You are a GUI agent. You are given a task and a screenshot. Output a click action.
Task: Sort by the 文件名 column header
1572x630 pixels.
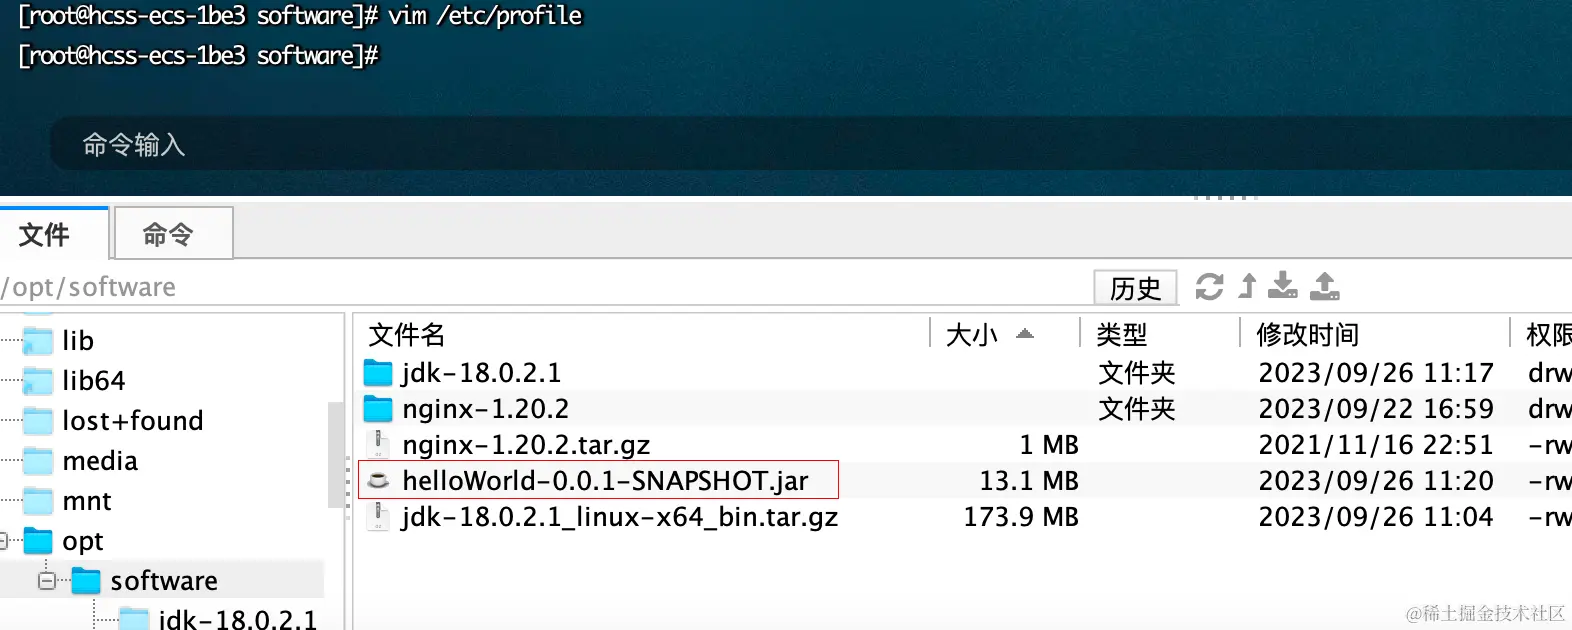406,334
